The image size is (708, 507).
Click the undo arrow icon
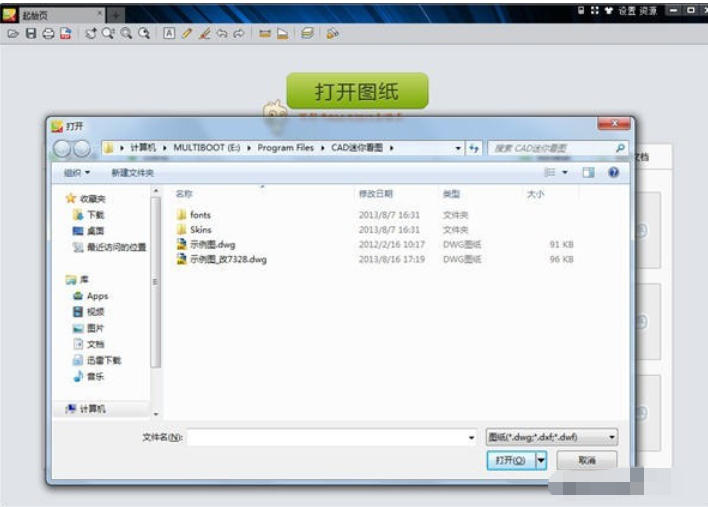point(222,33)
